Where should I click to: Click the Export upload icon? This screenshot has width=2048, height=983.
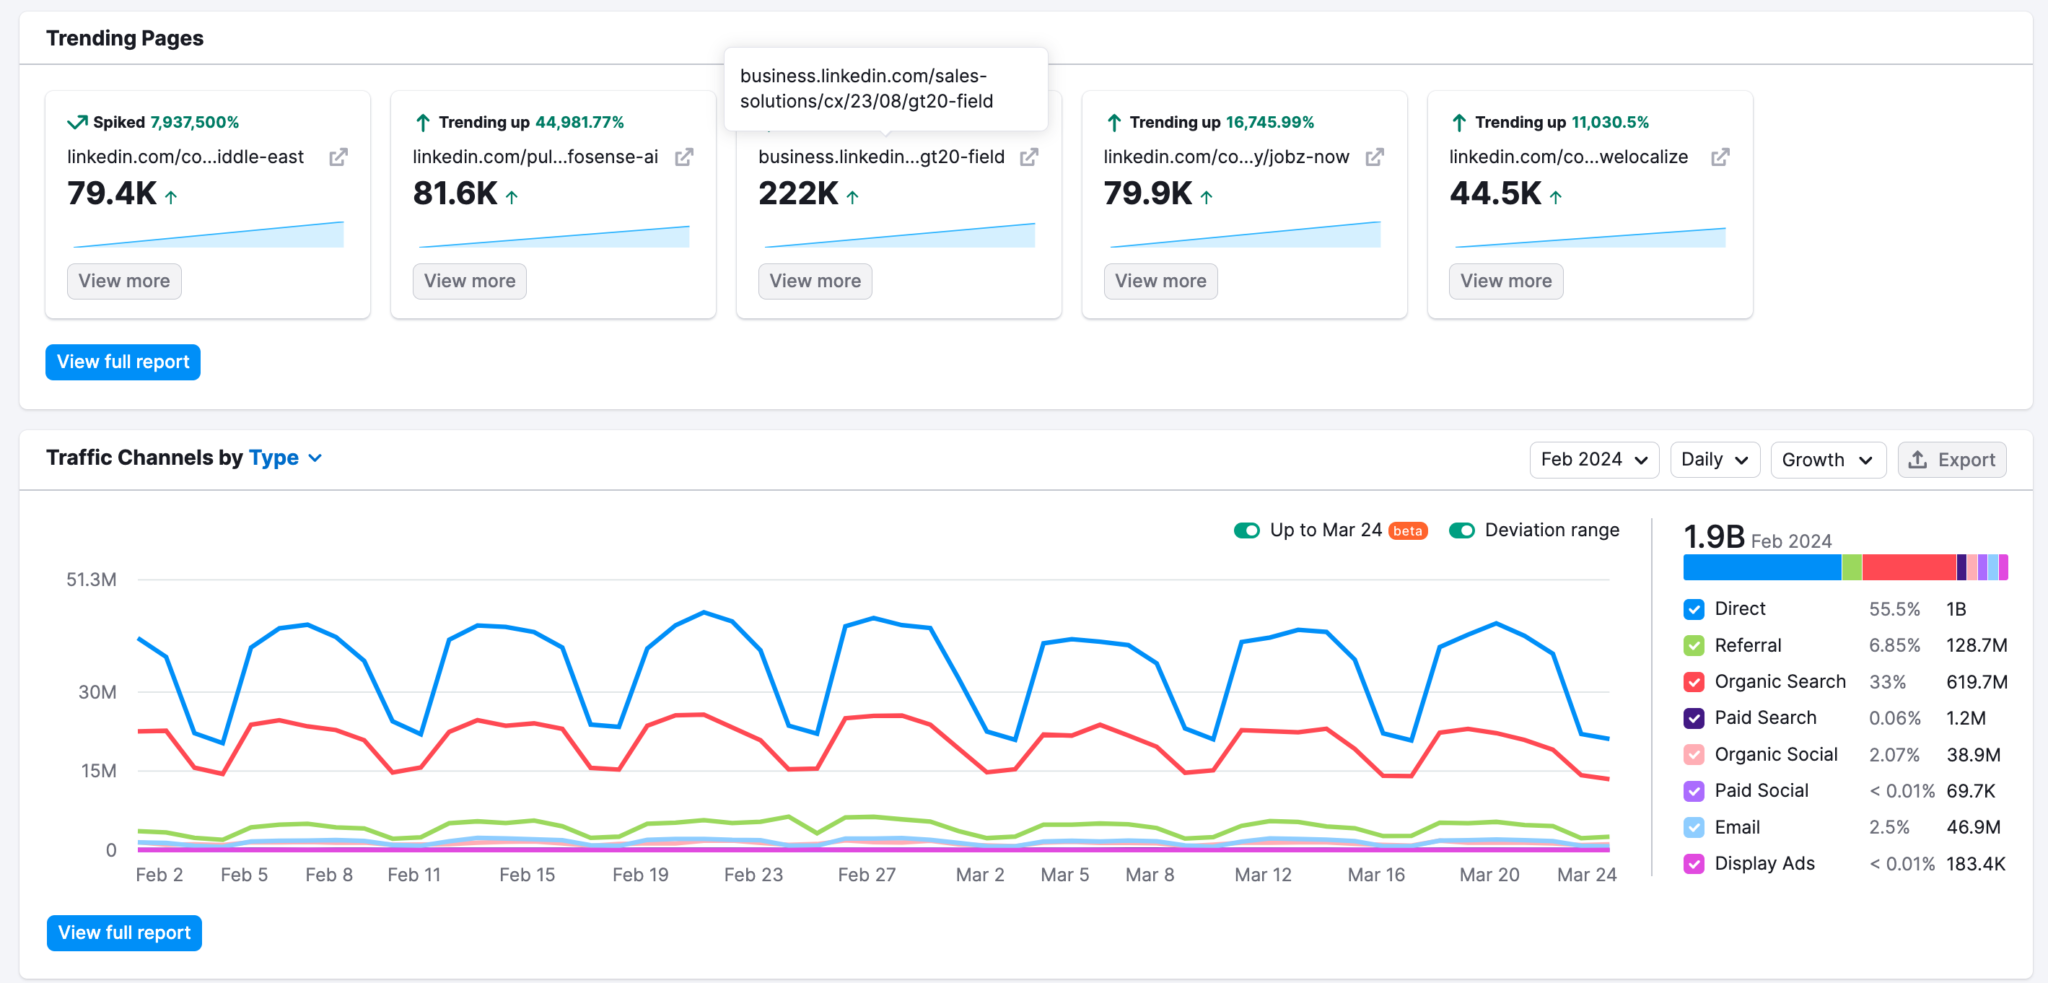pos(1920,459)
